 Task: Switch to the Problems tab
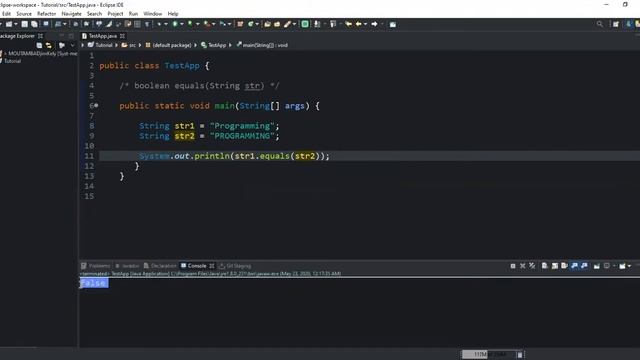(x=96, y=266)
